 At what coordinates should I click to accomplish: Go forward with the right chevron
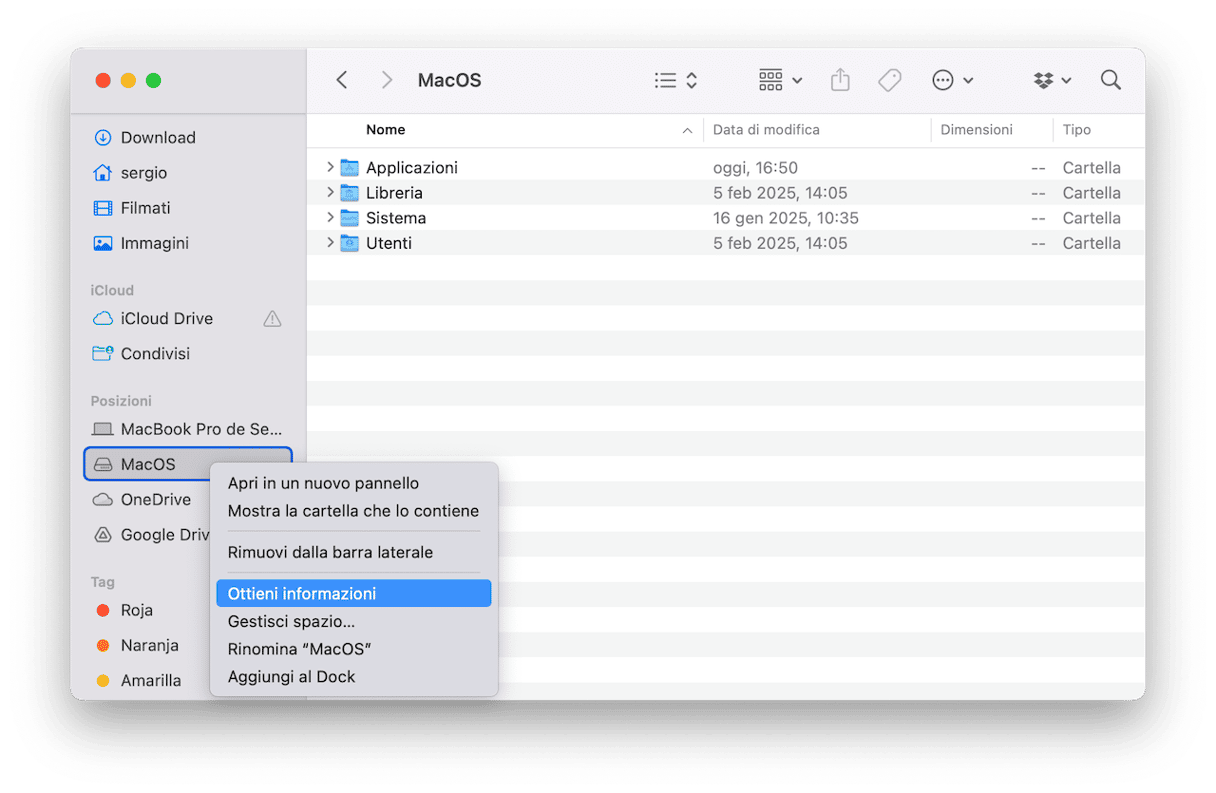point(388,80)
